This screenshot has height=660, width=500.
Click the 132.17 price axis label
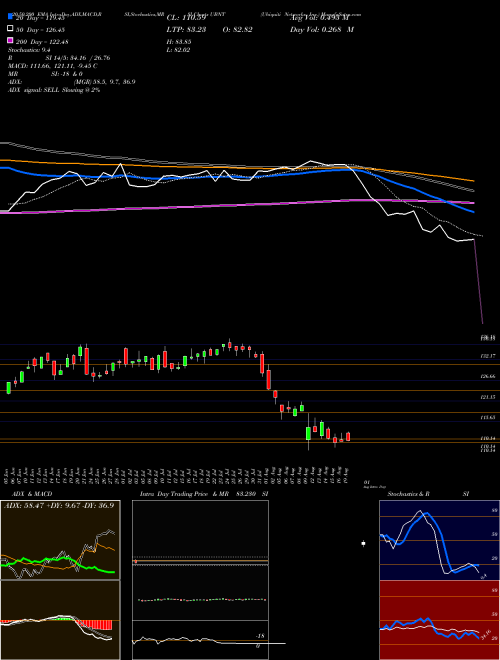click(x=488, y=356)
